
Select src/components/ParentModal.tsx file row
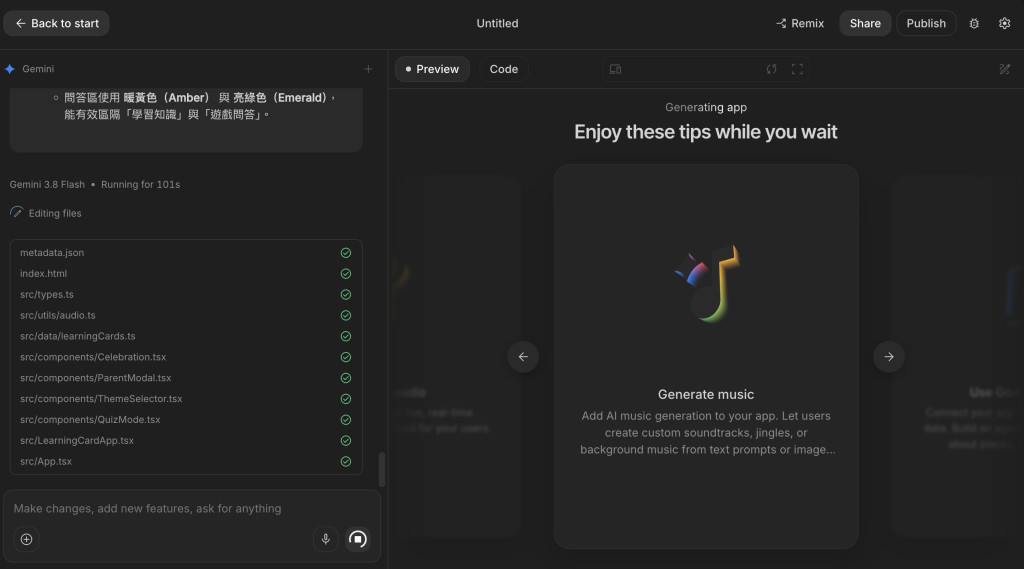pyautogui.click(x=185, y=378)
